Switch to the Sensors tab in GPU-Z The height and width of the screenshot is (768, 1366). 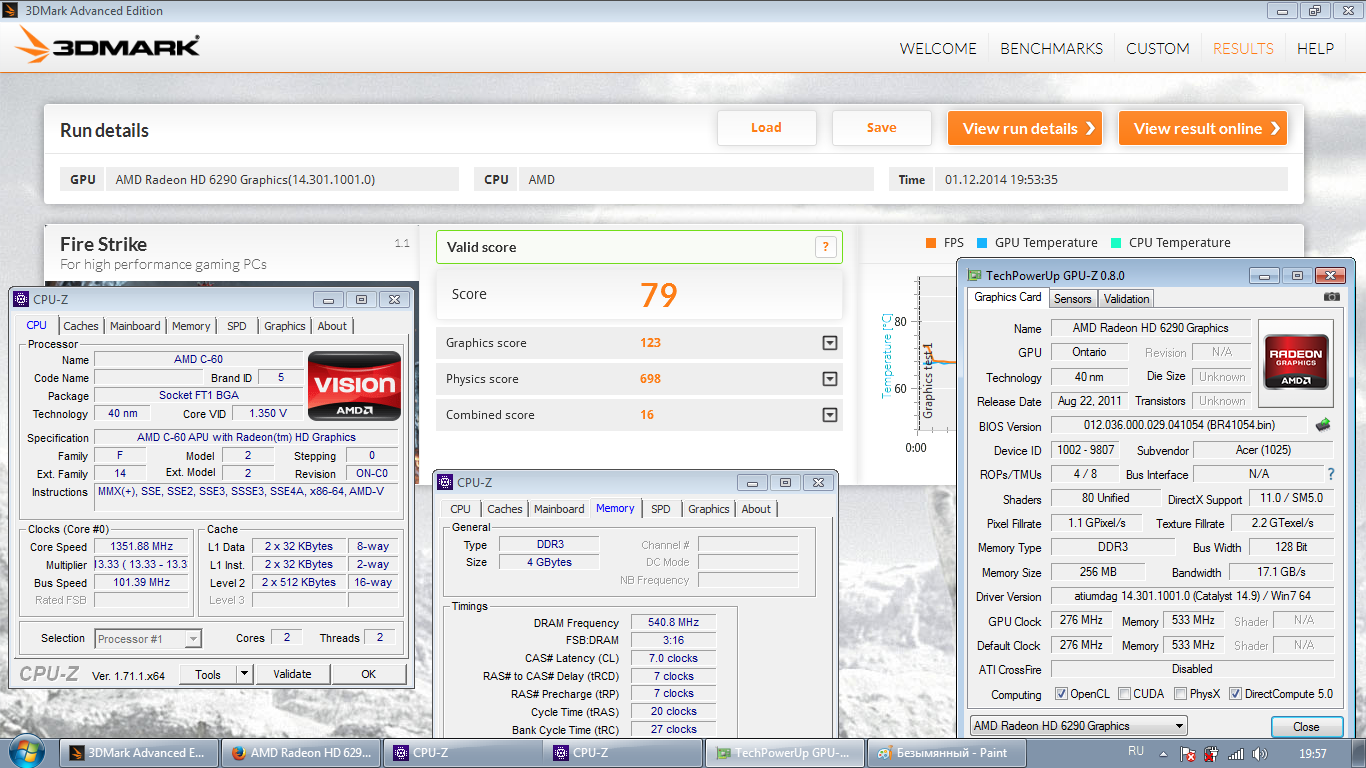tap(1073, 298)
